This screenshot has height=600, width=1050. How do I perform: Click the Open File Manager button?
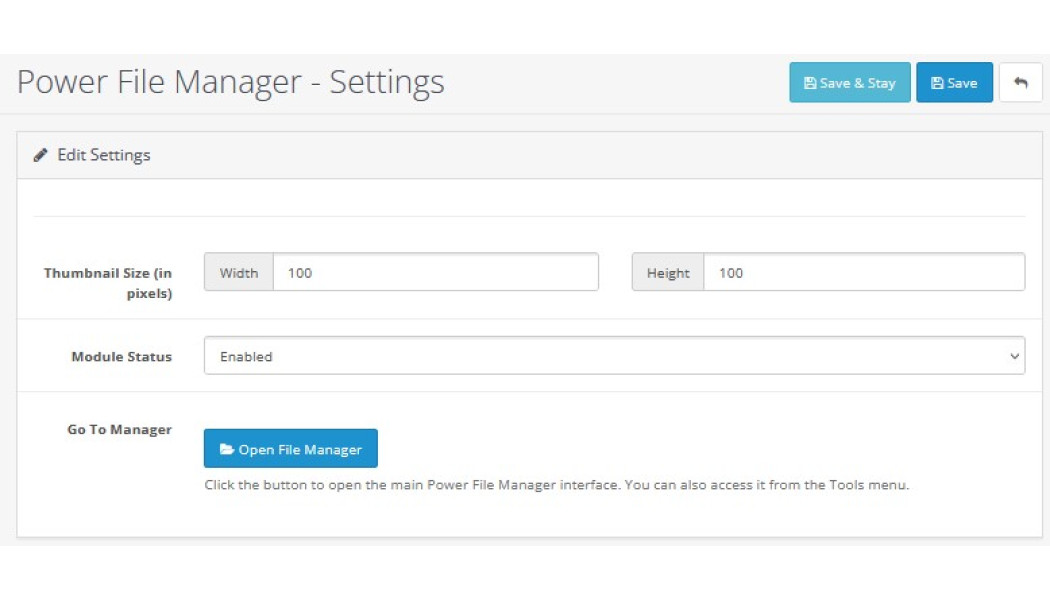pyautogui.click(x=291, y=449)
